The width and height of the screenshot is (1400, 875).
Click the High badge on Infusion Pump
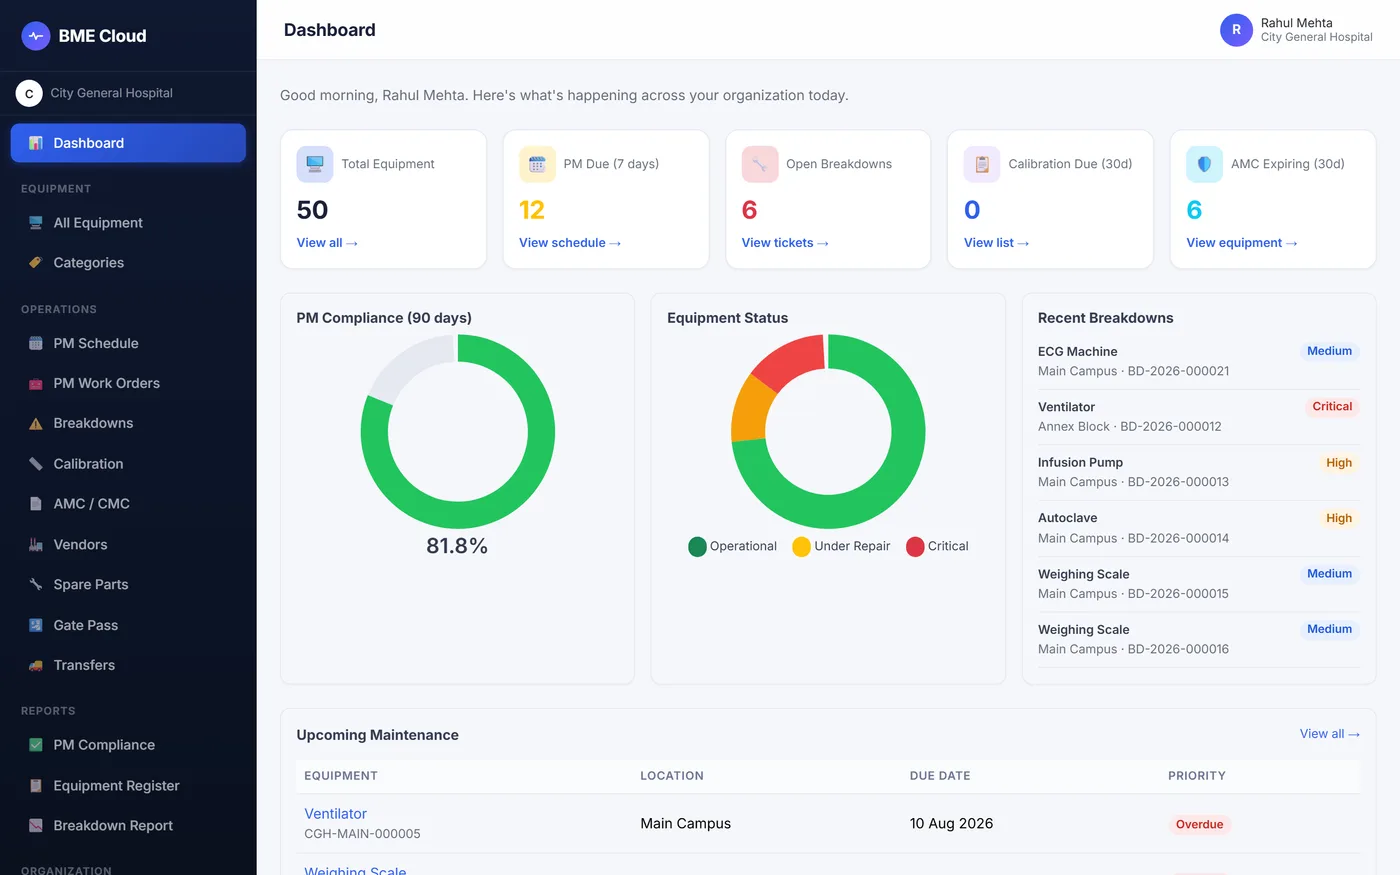click(1339, 463)
